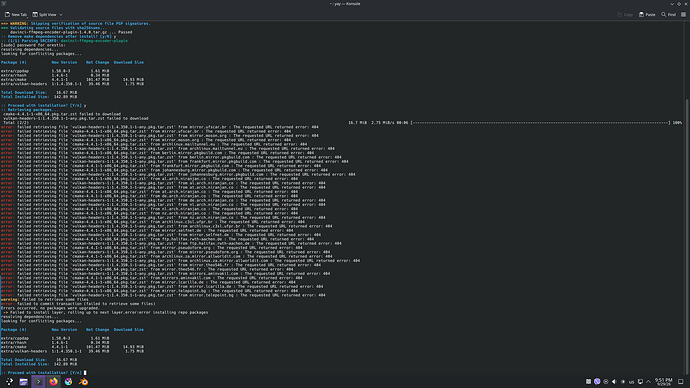Open the volume control in the system tray
The image size is (690, 388).
(x=614, y=382)
